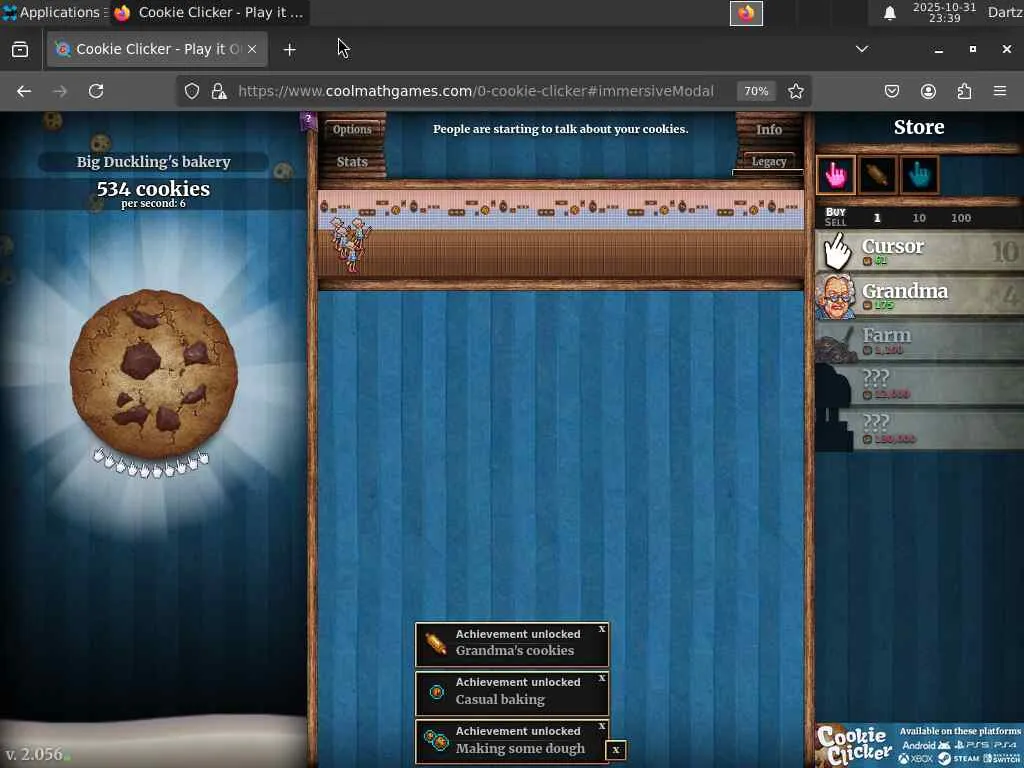Screen dimensions: 1024x768
Task: Open the Save to Pocket button
Action: [892, 91]
